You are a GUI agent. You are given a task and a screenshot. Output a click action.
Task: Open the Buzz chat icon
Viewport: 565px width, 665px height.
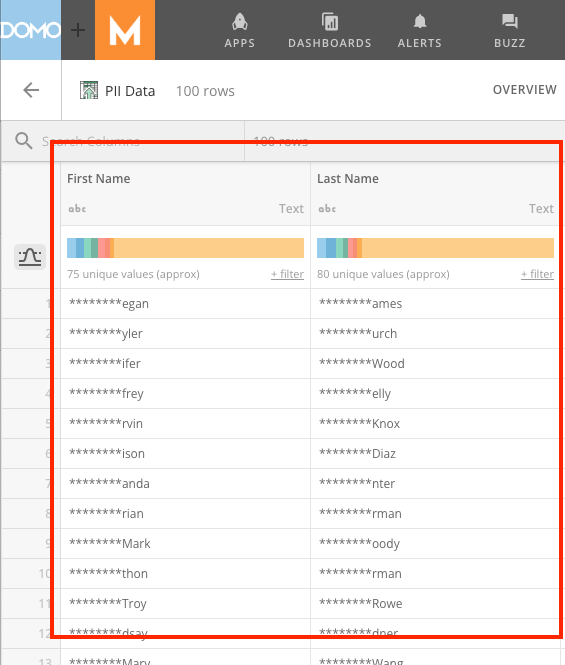[x=510, y=22]
